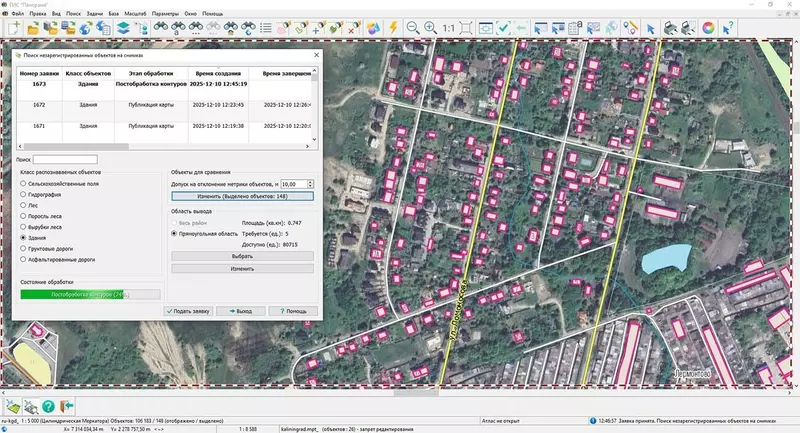Click the Подать заявку button
The width and height of the screenshot is (800, 433).
pos(189,311)
